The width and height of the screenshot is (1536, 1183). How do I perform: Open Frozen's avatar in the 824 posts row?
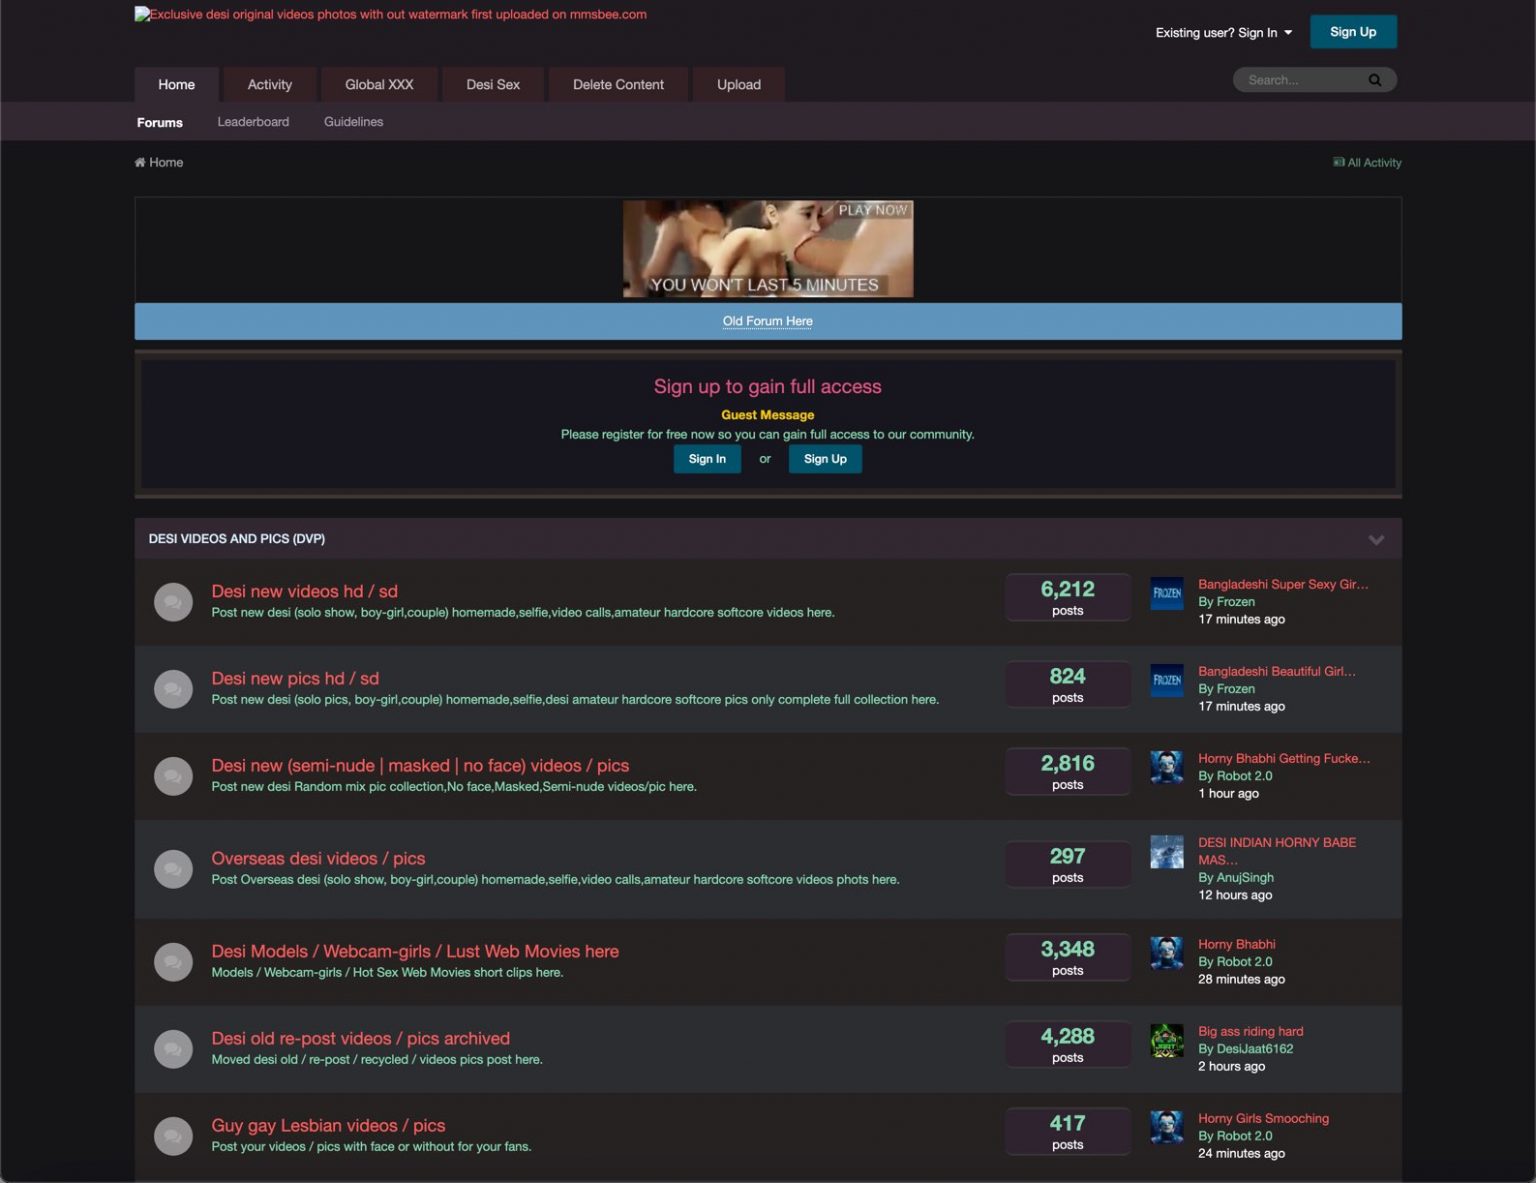[x=1167, y=680]
